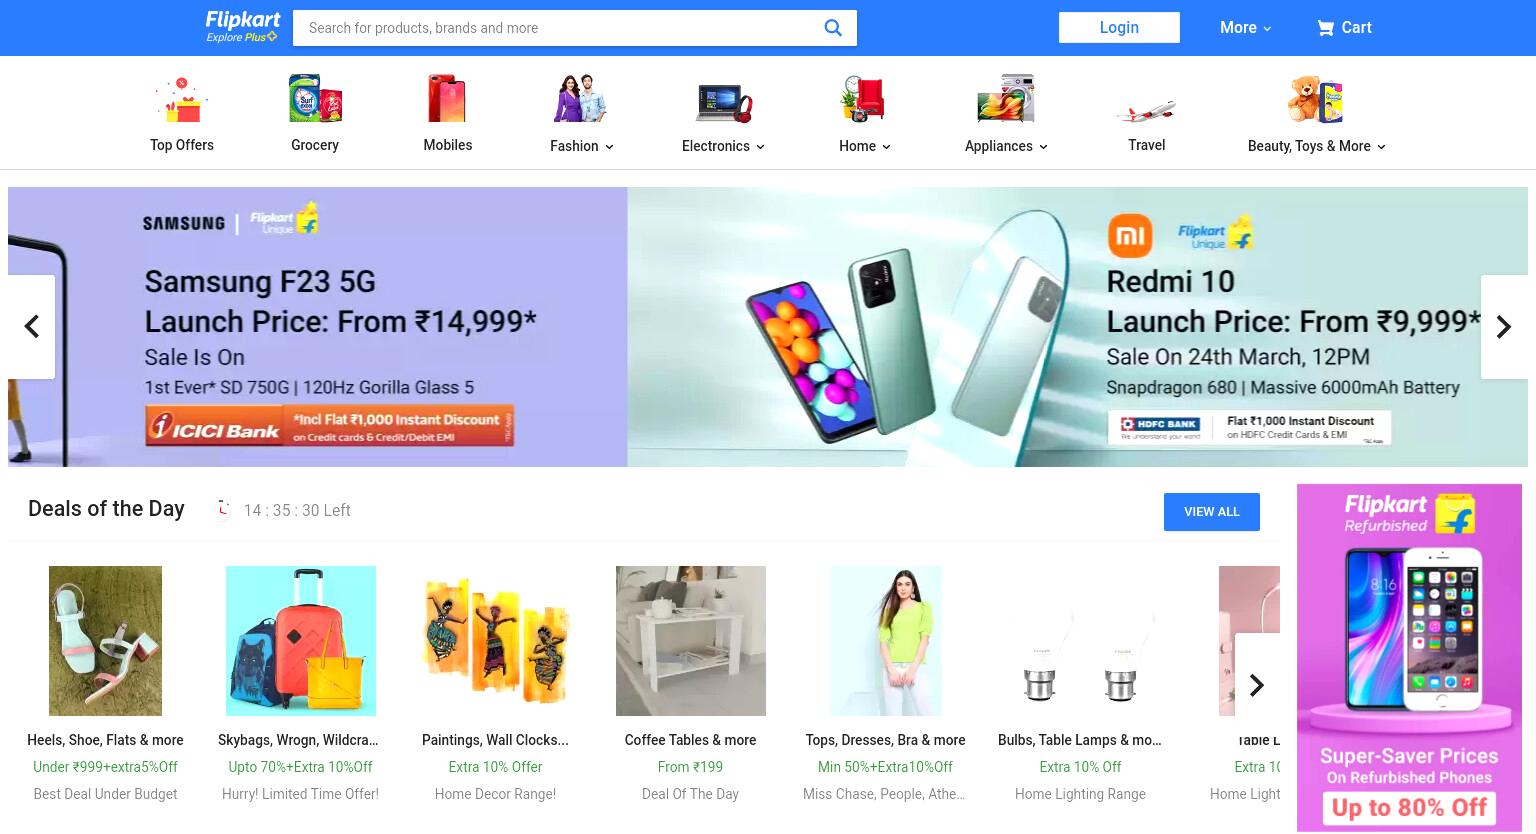Open the Flipkart Refurbished phones ad

[x=1409, y=658]
